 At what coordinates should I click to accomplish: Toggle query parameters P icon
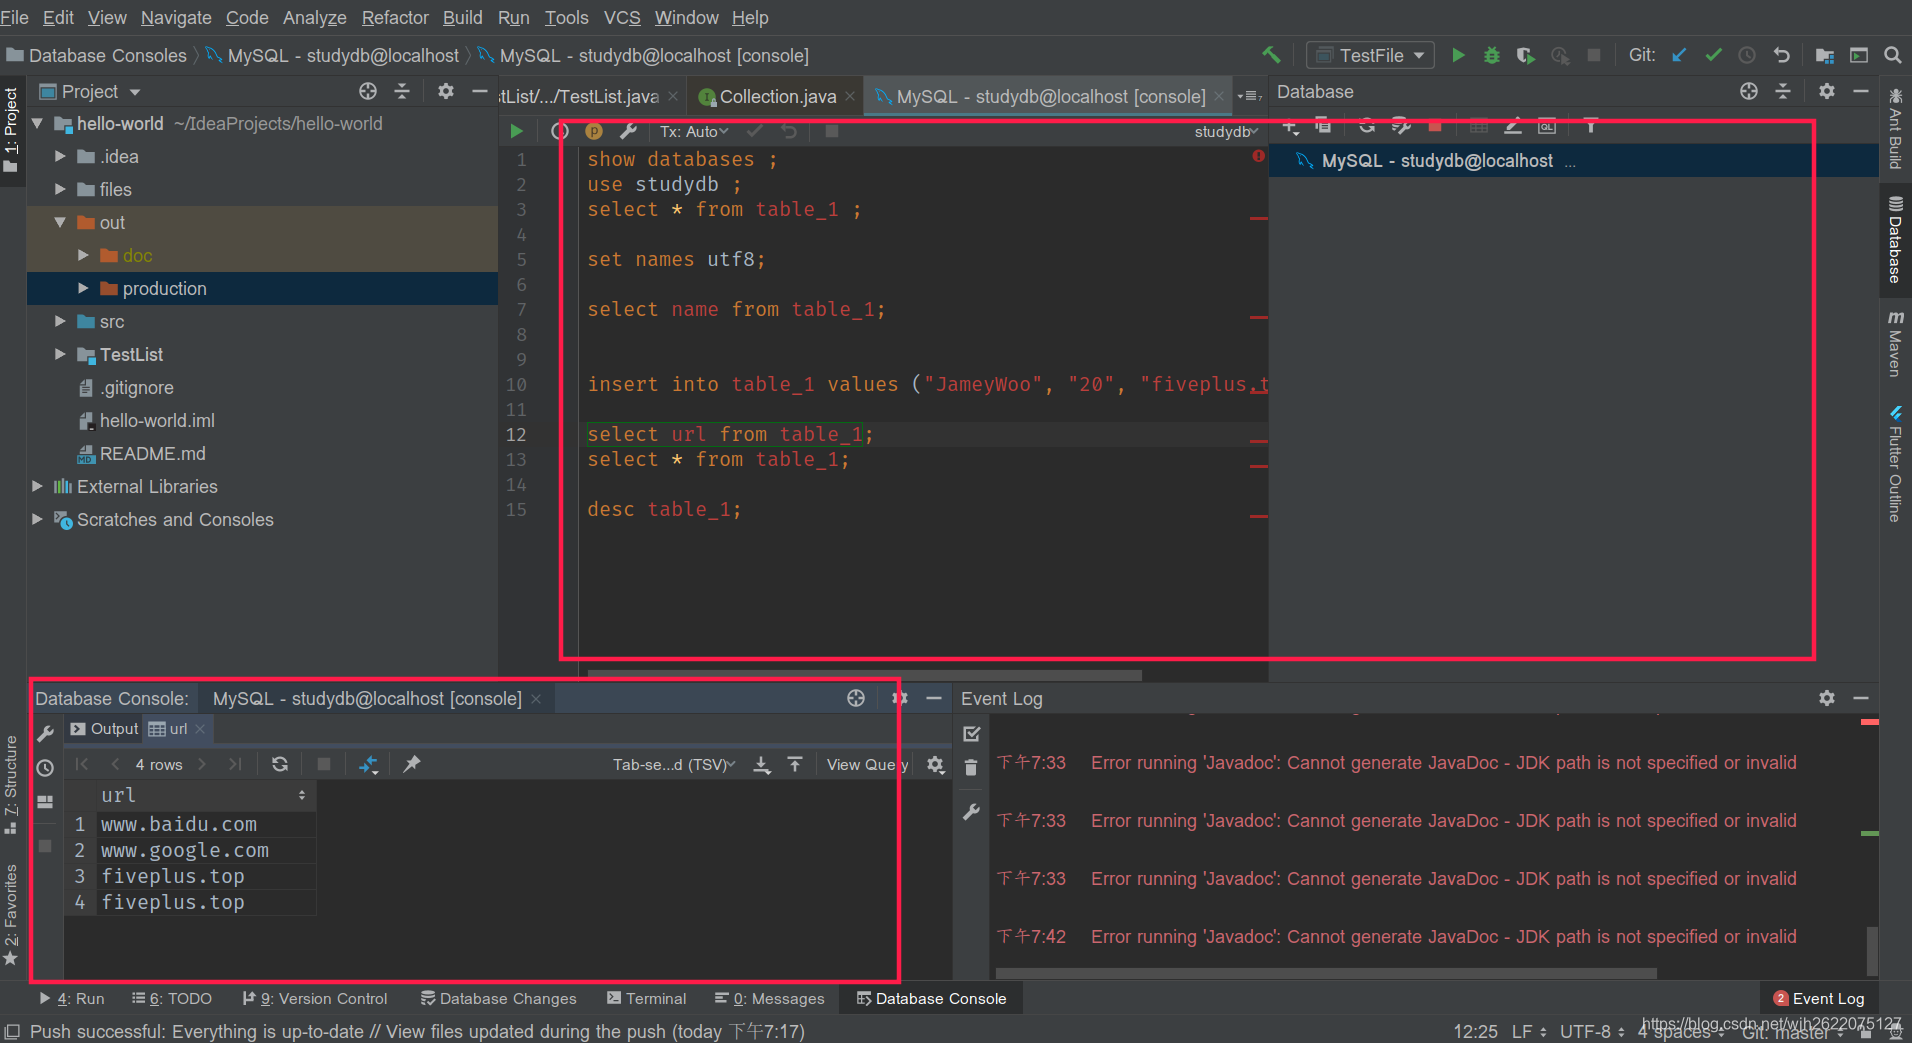[594, 131]
